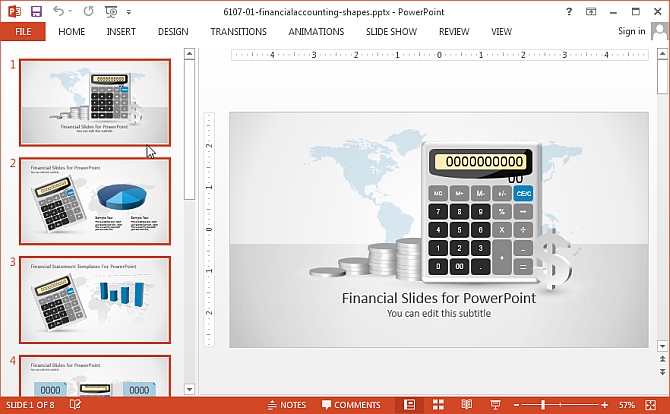Go to previous slide double-arrow button
Viewport: 670px width, 414px height.
(x=662, y=359)
